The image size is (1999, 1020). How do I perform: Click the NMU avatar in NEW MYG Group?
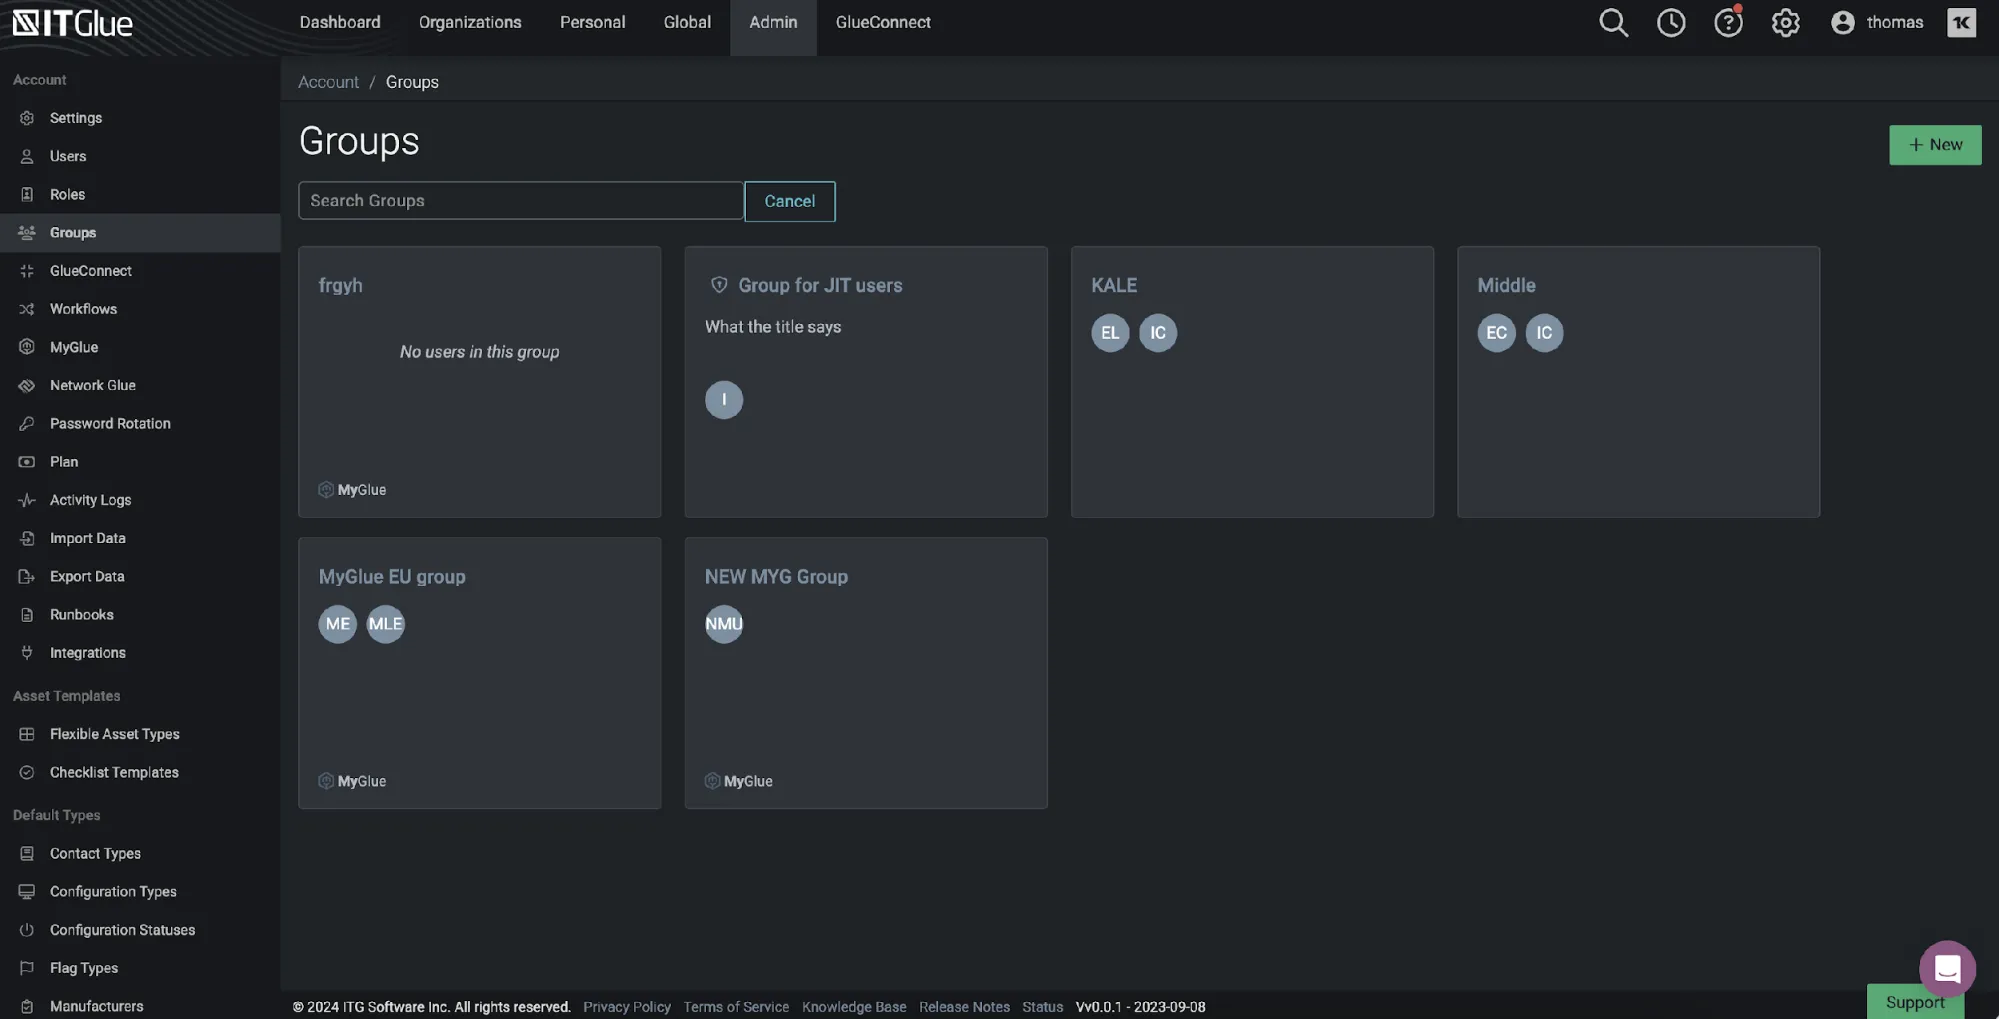[724, 624]
